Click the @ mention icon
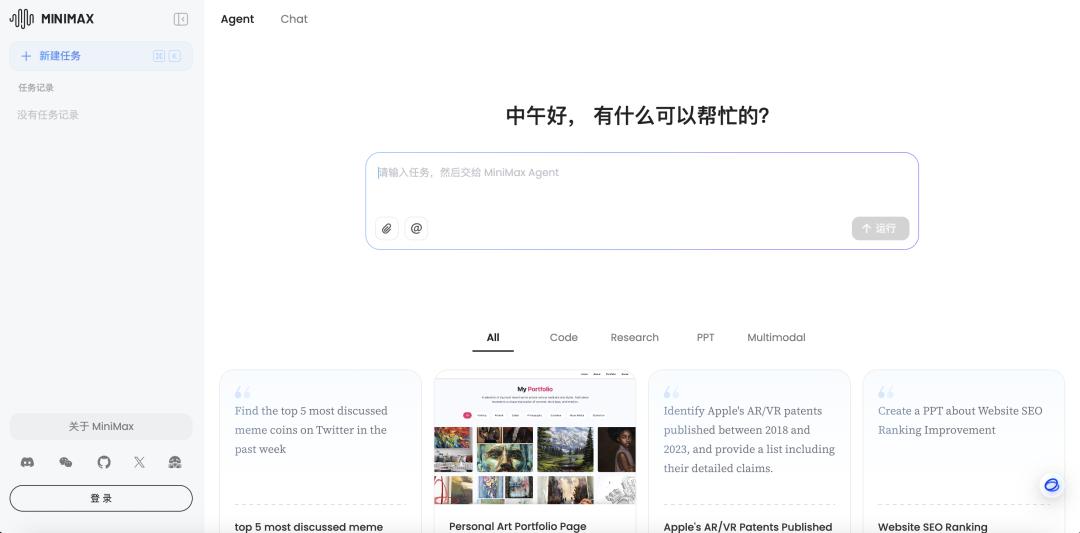 point(417,228)
